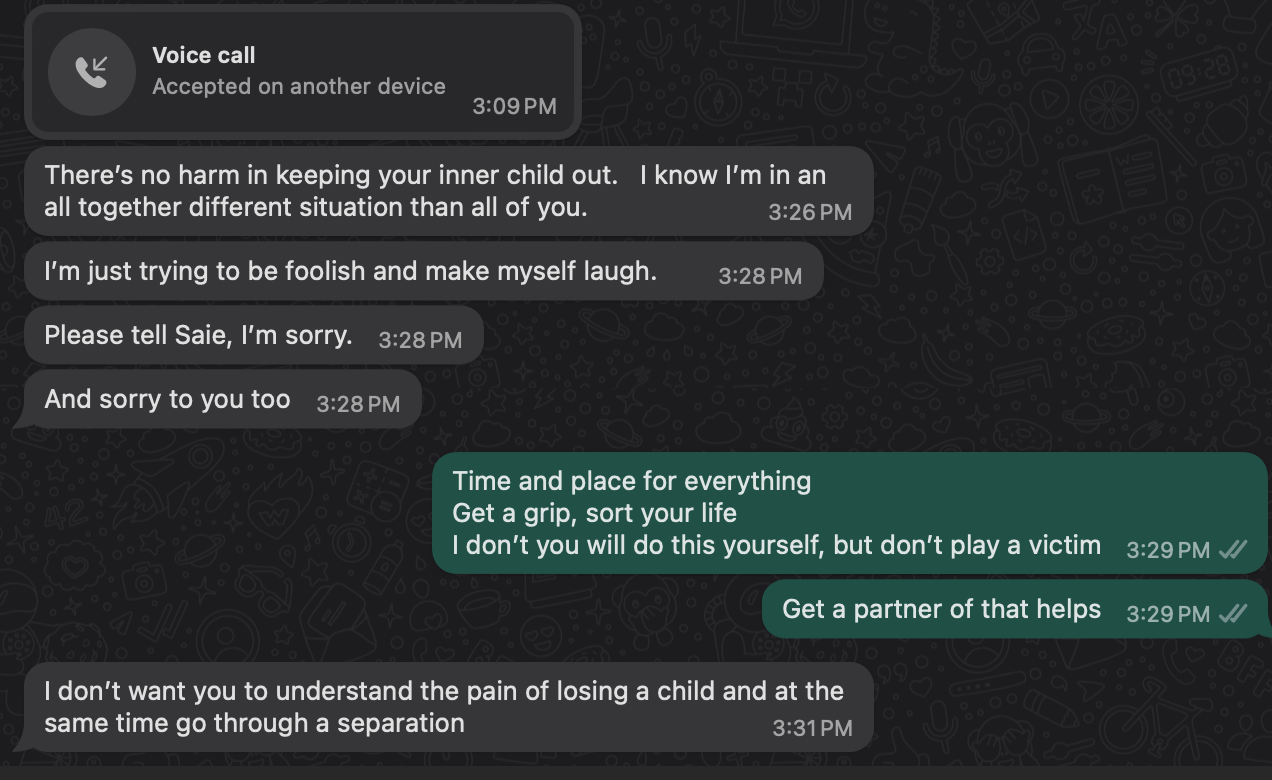Click the timestamp beside "Please tell Saie" message

tap(420, 340)
